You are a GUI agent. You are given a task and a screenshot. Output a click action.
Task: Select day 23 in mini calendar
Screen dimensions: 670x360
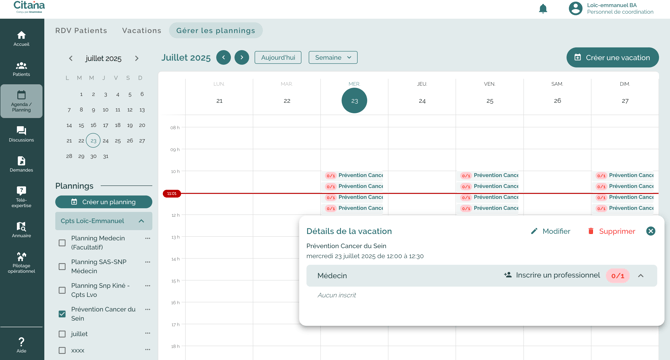(93, 140)
